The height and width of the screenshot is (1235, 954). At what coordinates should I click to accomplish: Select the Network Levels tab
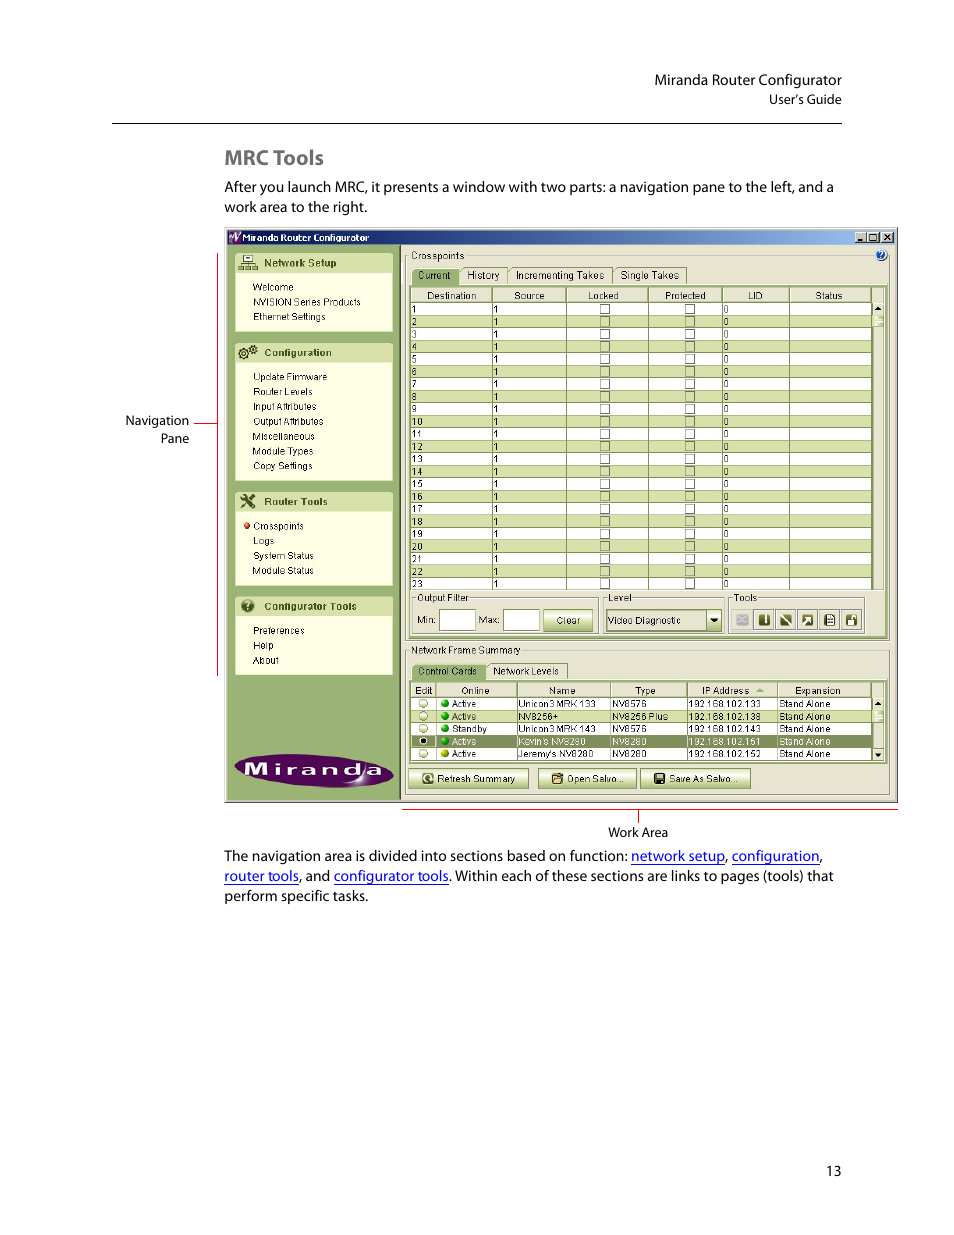click(x=526, y=671)
